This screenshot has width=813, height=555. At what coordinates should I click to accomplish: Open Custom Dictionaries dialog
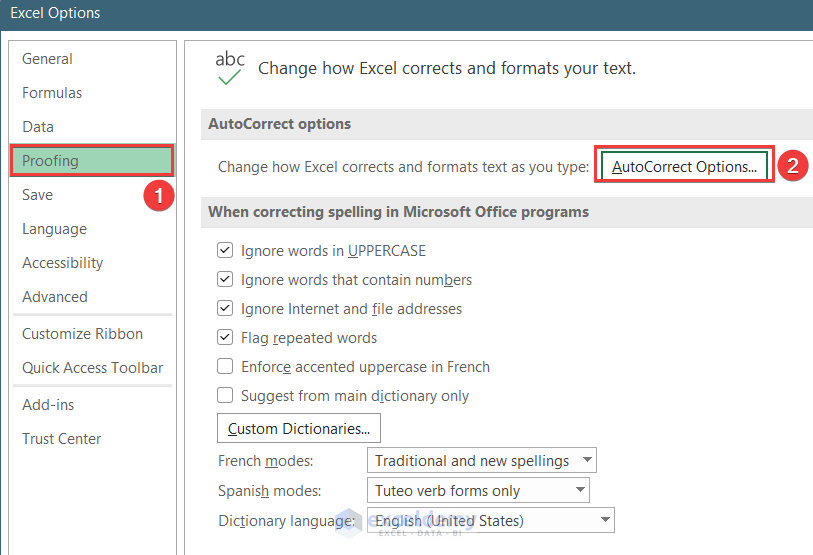click(x=299, y=428)
